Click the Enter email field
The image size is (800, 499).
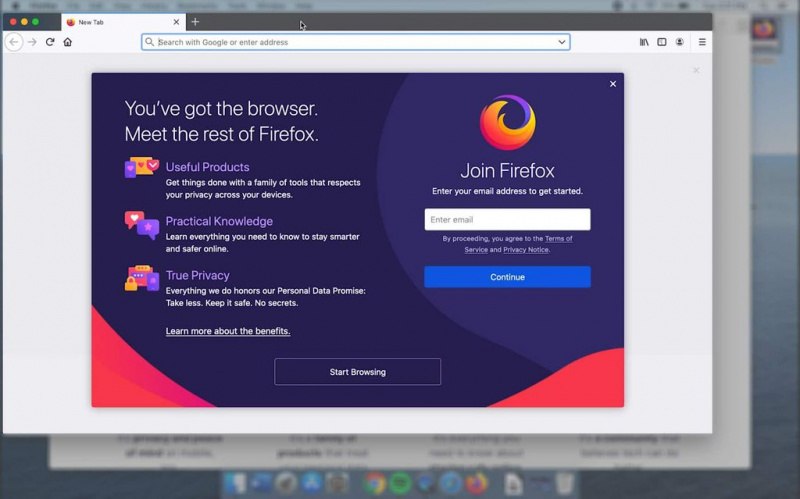(x=507, y=219)
